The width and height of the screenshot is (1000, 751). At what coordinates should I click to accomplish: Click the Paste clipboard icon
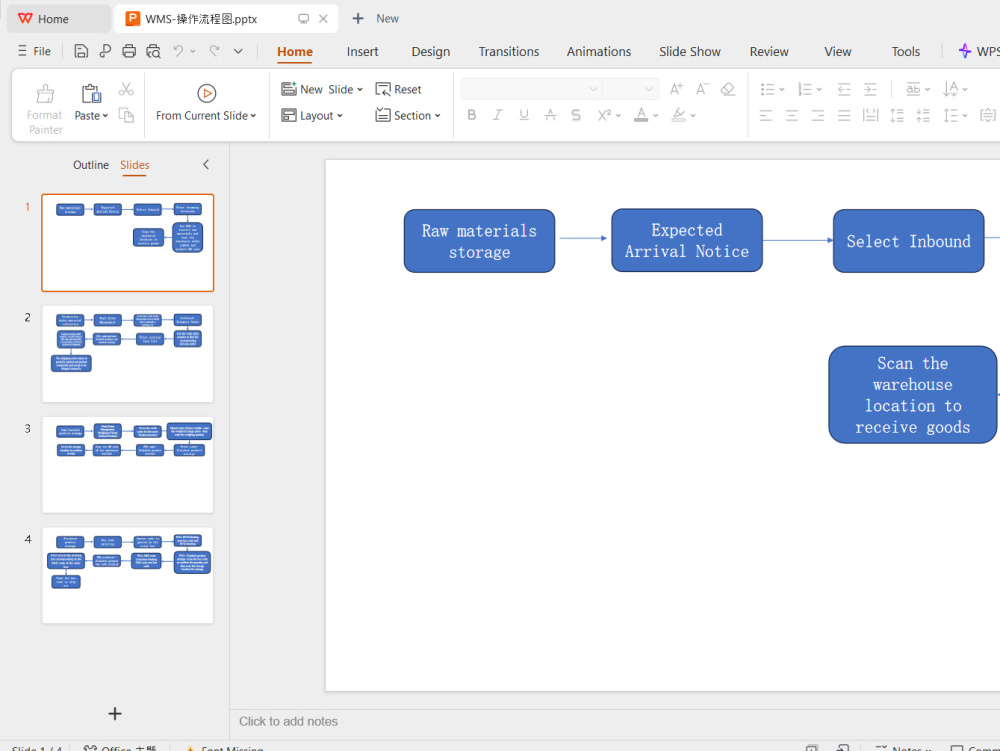(x=91, y=94)
